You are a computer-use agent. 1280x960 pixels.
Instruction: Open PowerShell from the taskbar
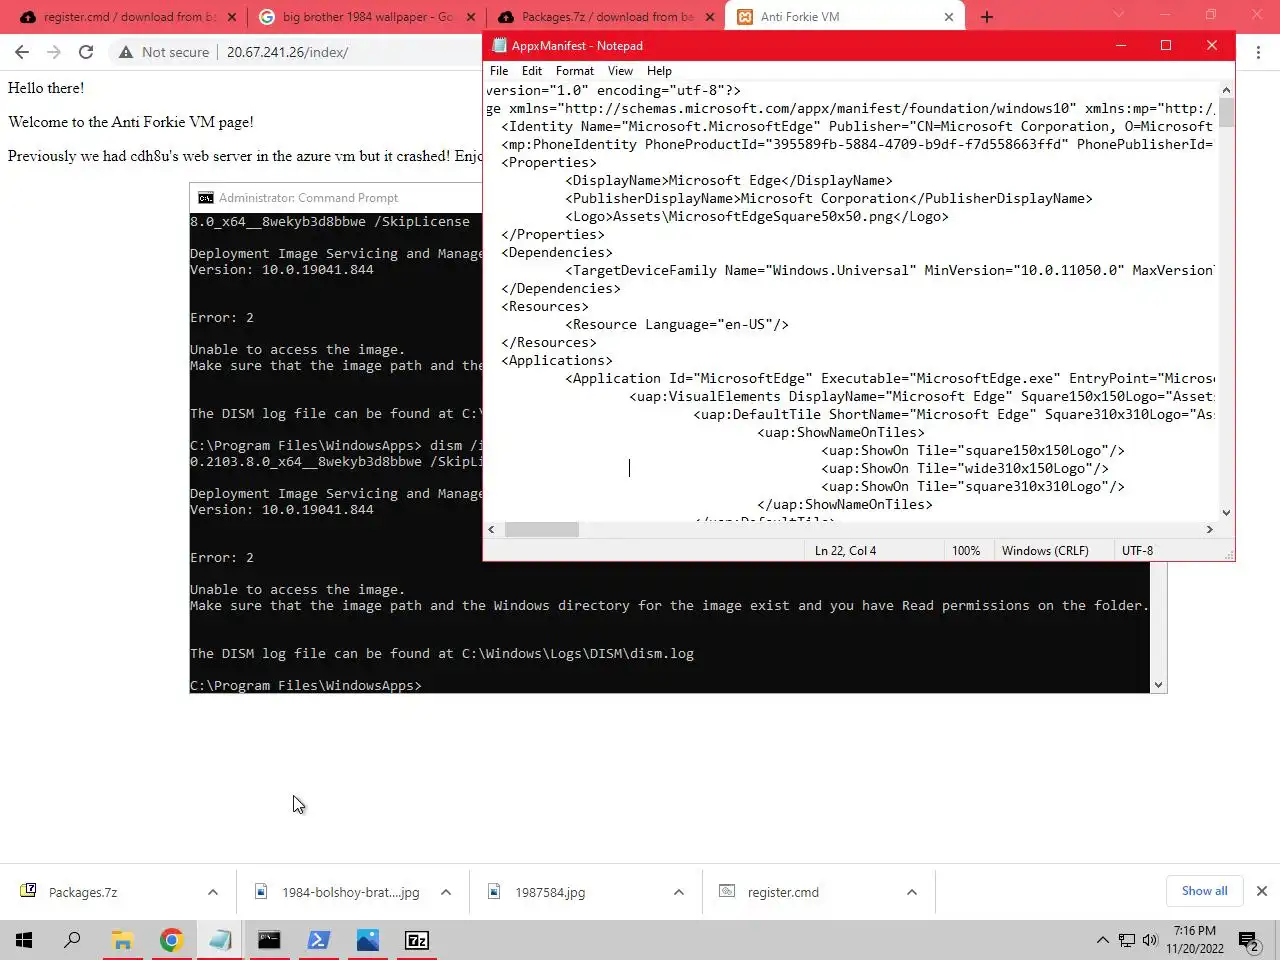pyautogui.click(x=318, y=940)
